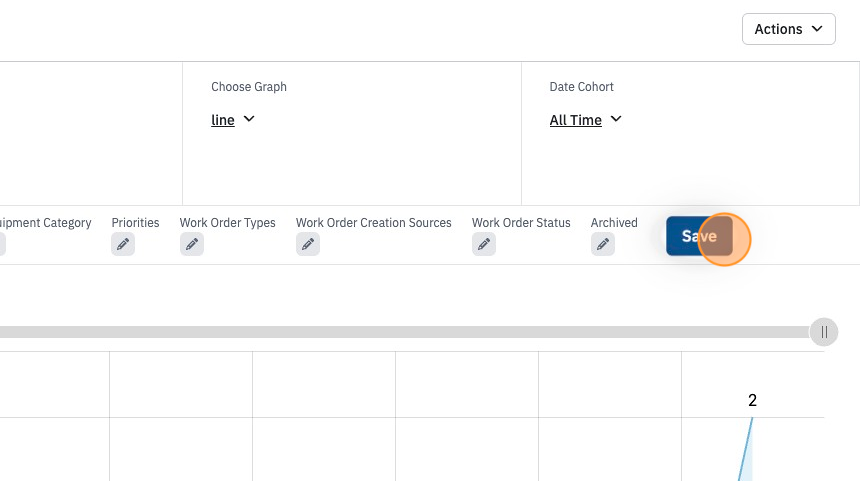The image size is (860, 481).
Task: Select the 'line' underlined text
Action: point(223,120)
